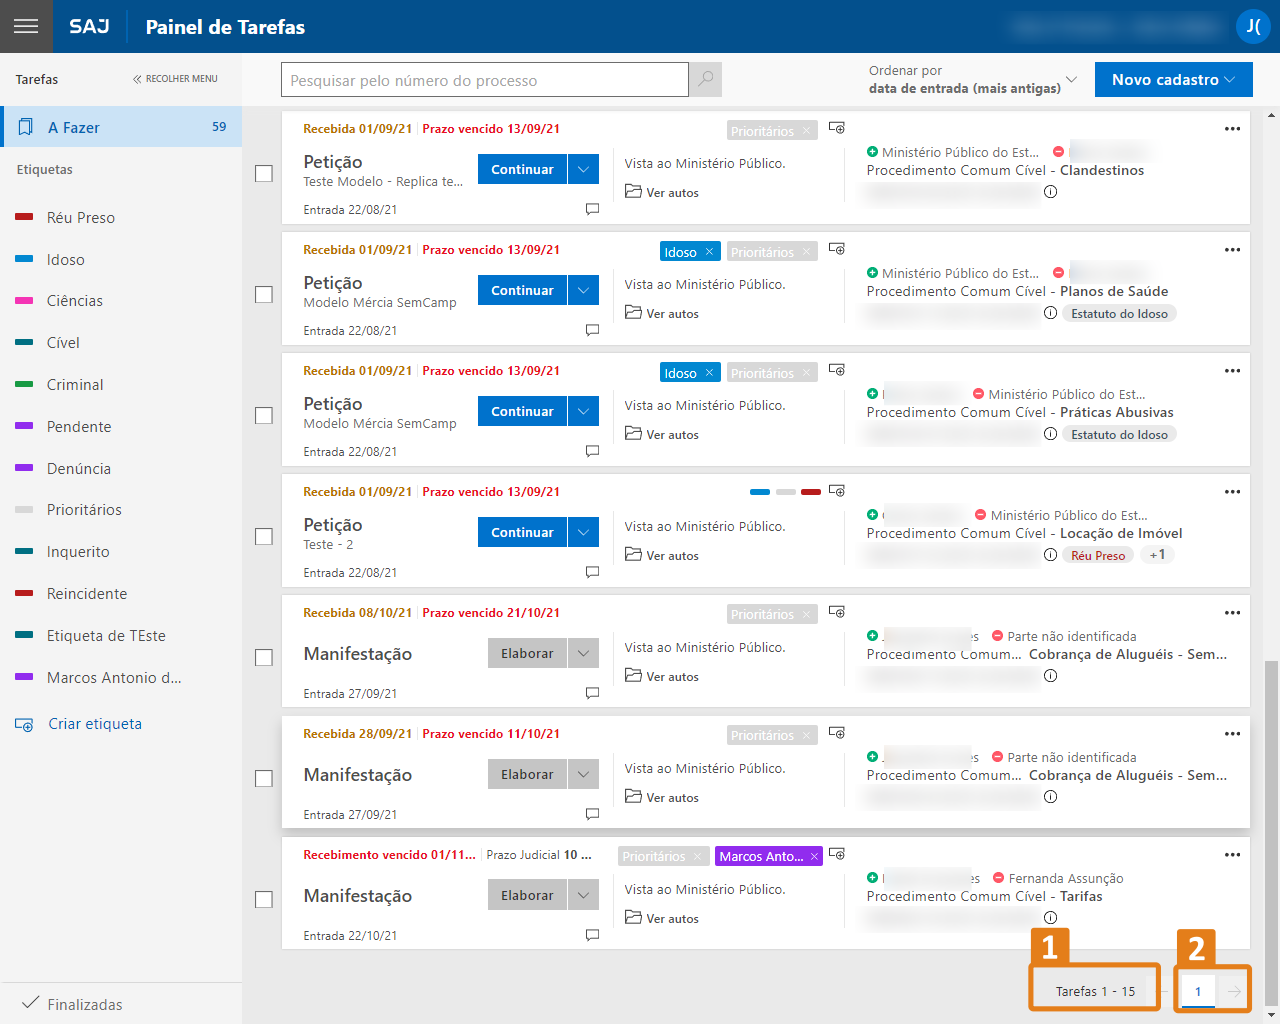1280x1024 pixels.
Task: Expand Elaborar arrow on Recebida 28/09/21 card
Action: tap(583, 774)
